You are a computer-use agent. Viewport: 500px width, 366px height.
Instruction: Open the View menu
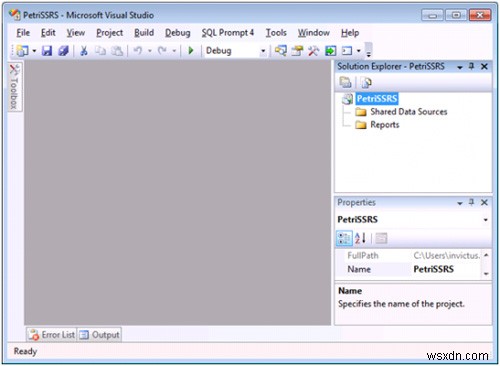click(x=76, y=33)
